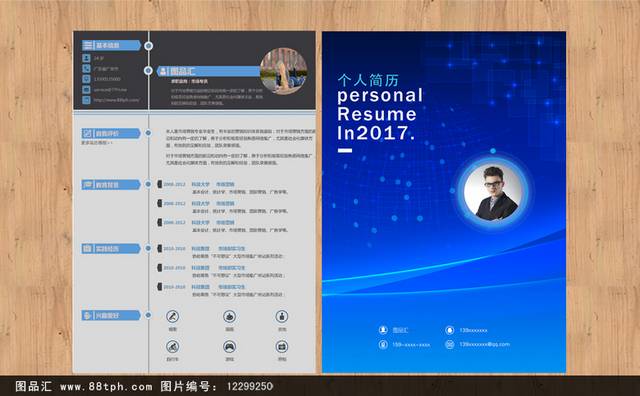Select the gamepad hobby icon
This screenshot has width=640, height=396.
tap(229, 347)
